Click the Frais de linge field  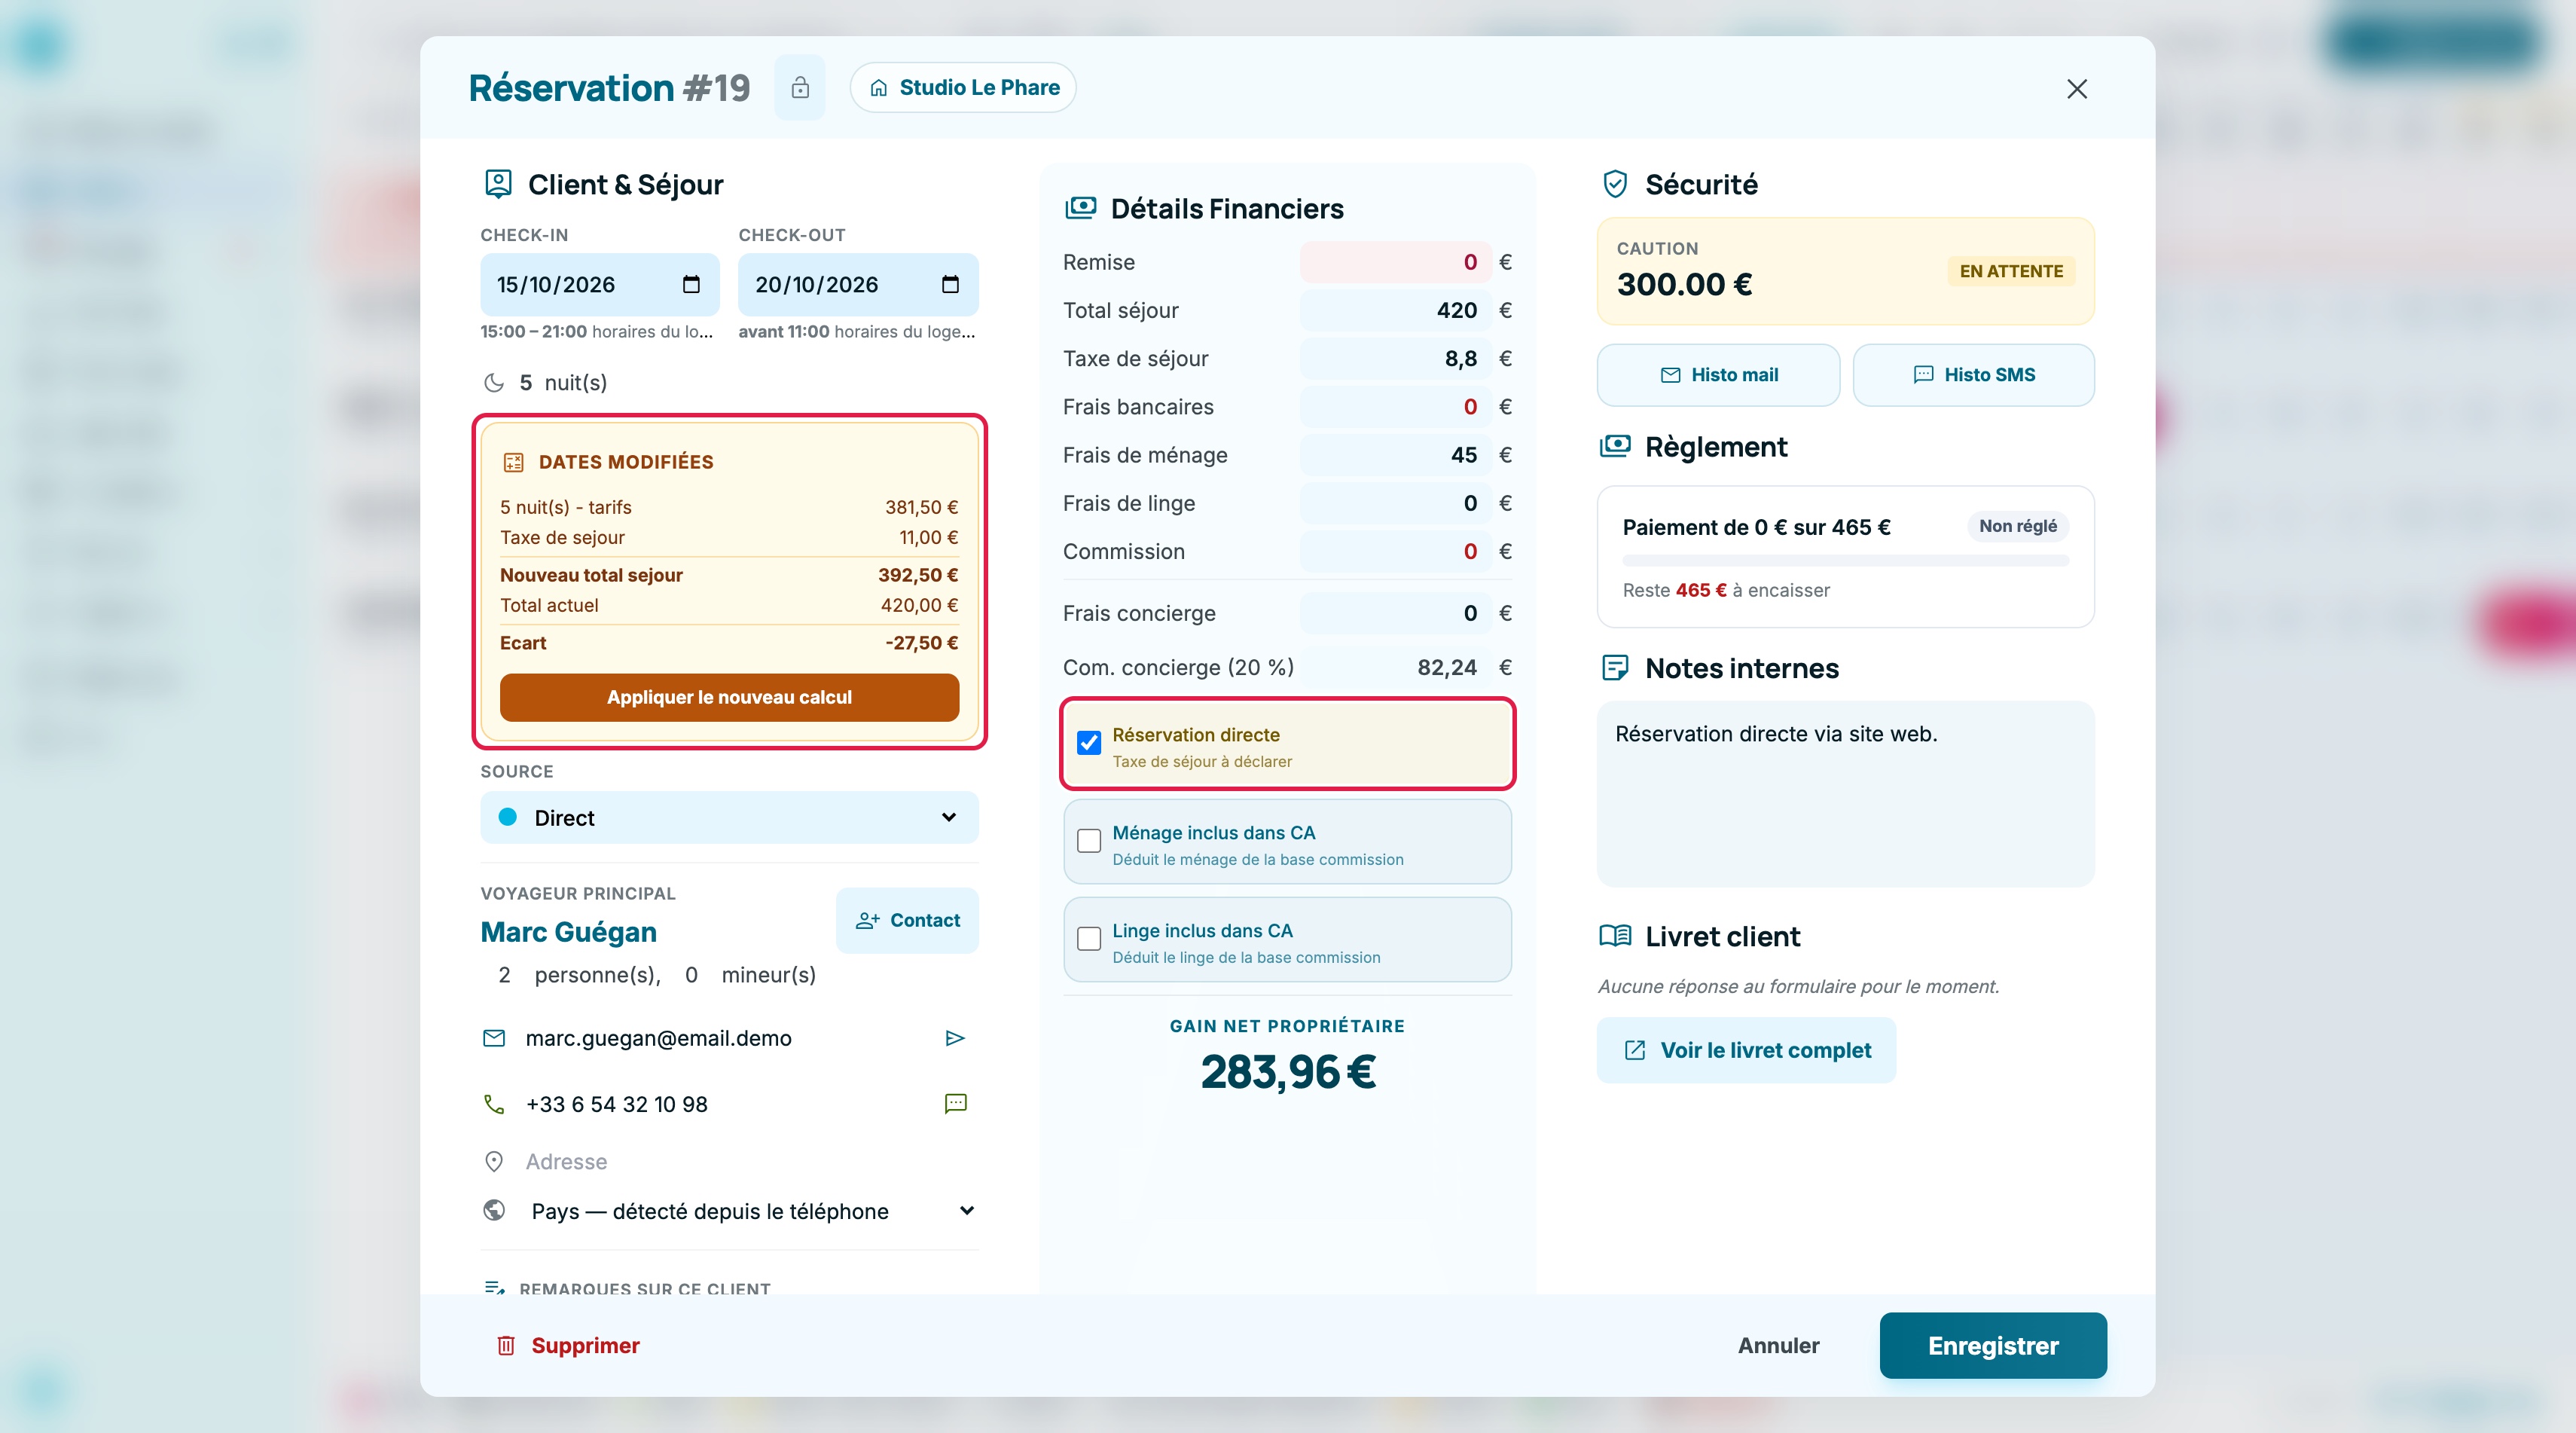coord(1395,503)
